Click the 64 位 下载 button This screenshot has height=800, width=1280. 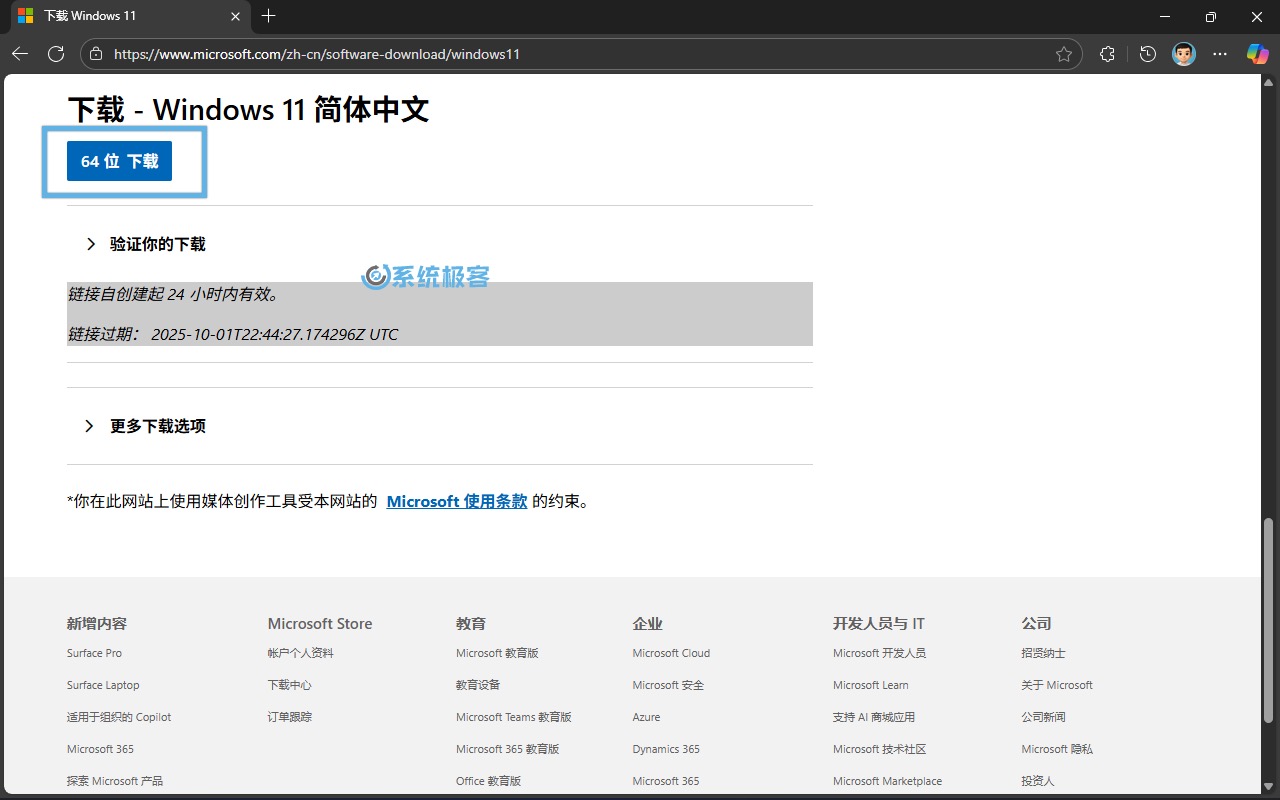pos(119,161)
